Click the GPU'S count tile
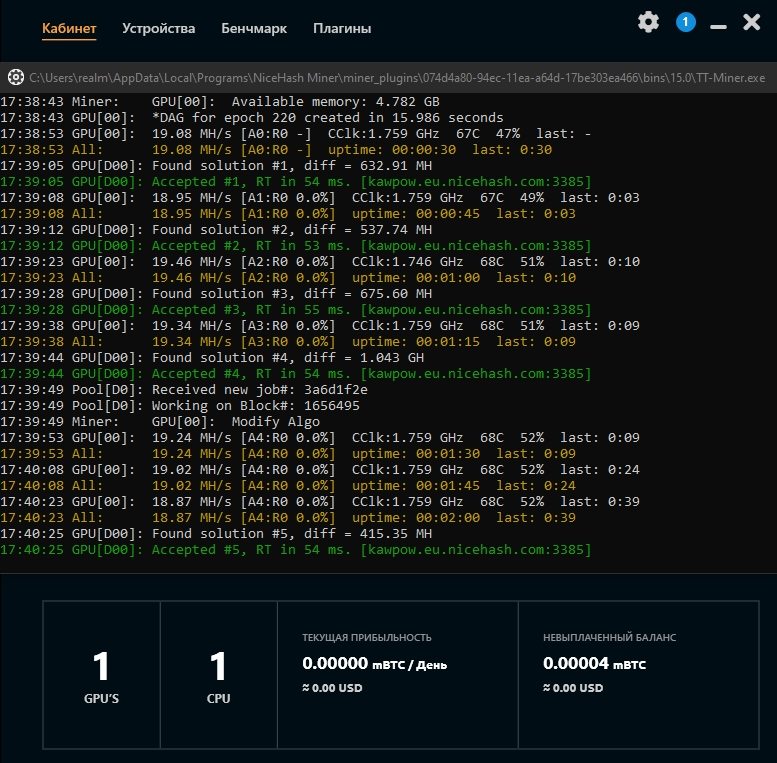 tap(100, 675)
